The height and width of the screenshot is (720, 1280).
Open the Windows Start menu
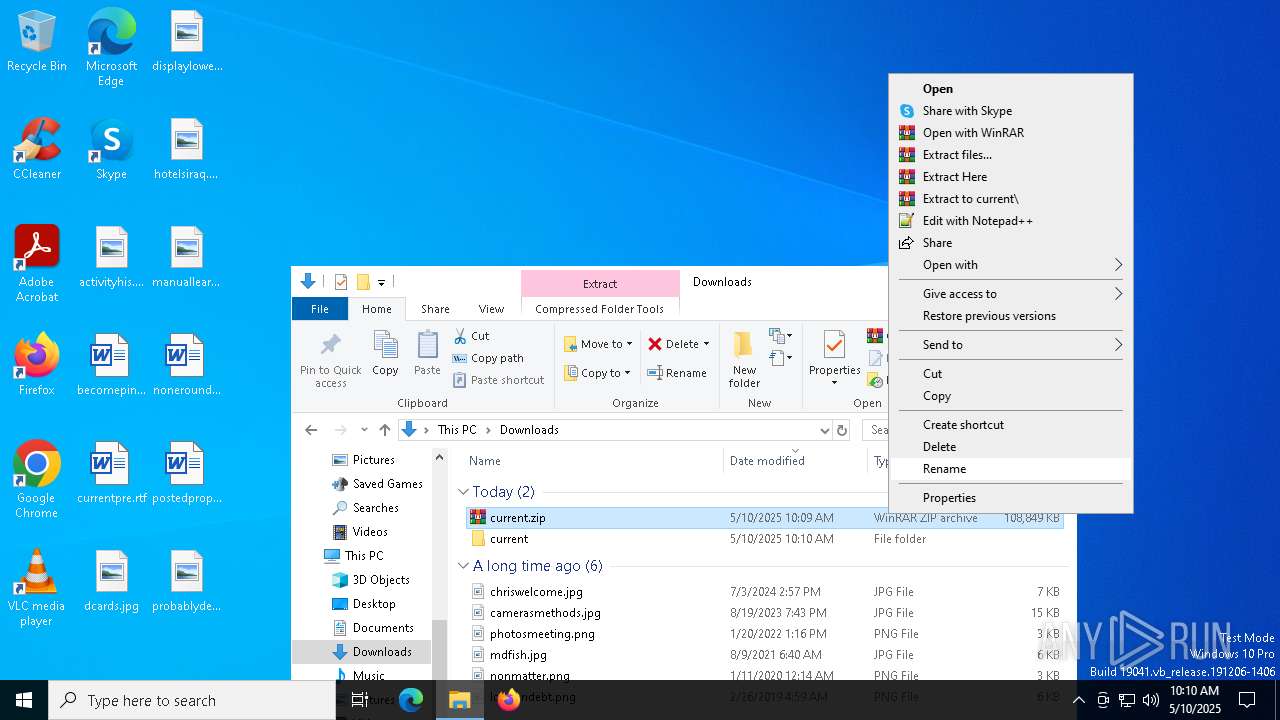[x=24, y=700]
